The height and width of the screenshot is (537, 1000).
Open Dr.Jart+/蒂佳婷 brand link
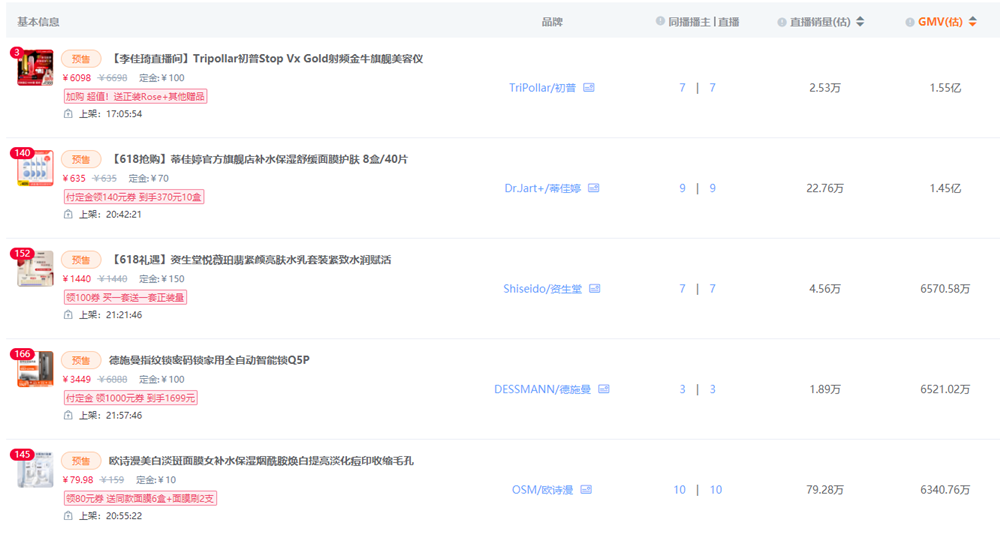[x=543, y=188]
